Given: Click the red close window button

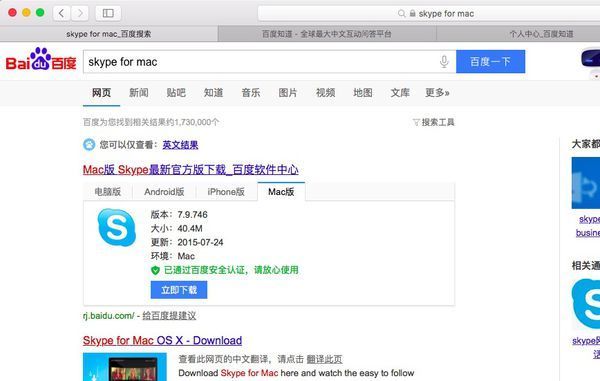Looking at the screenshot, I should 12,13.
